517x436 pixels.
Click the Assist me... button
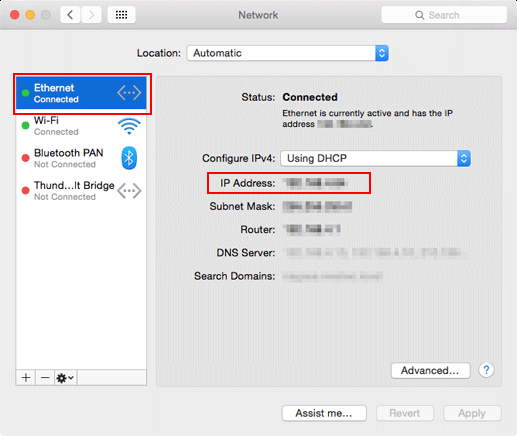324,413
